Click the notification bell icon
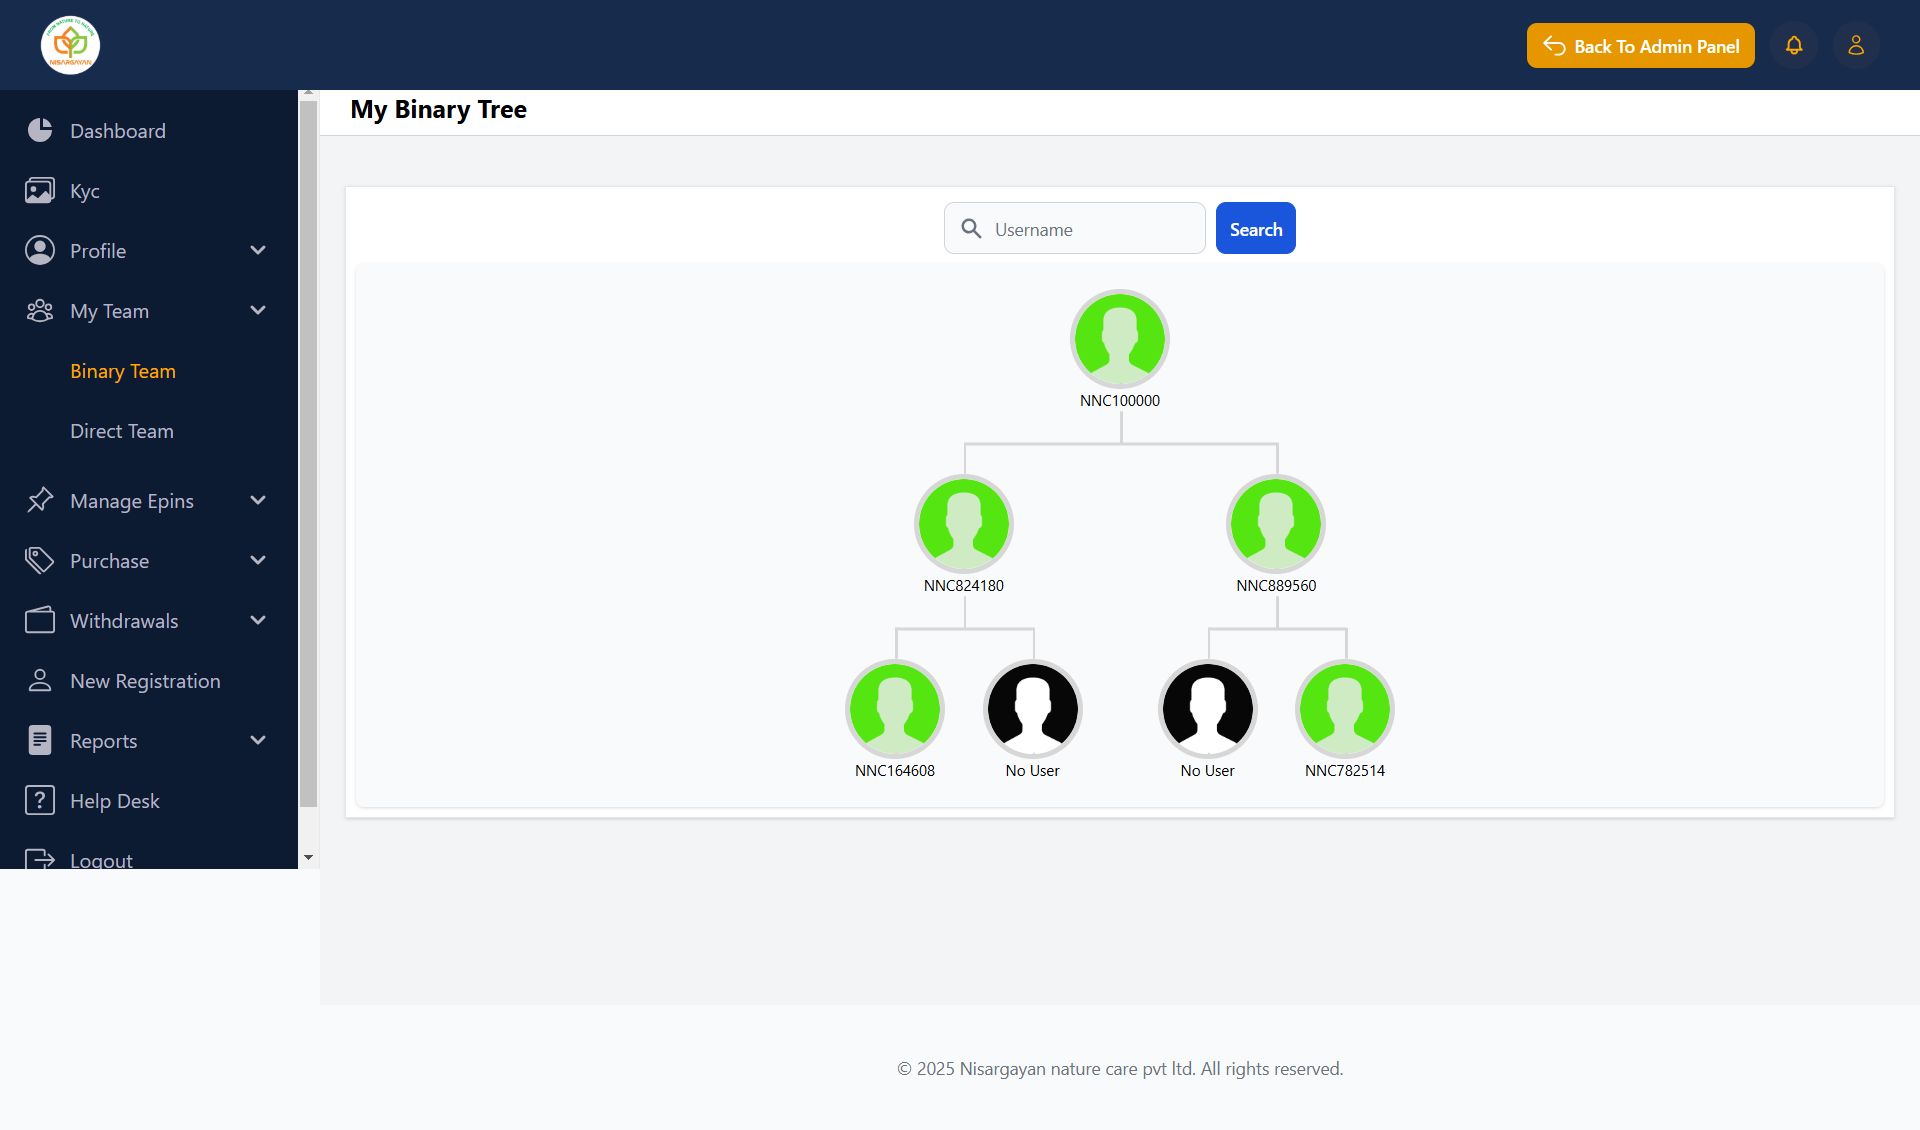1920x1130 pixels. (x=1794, y=46)
